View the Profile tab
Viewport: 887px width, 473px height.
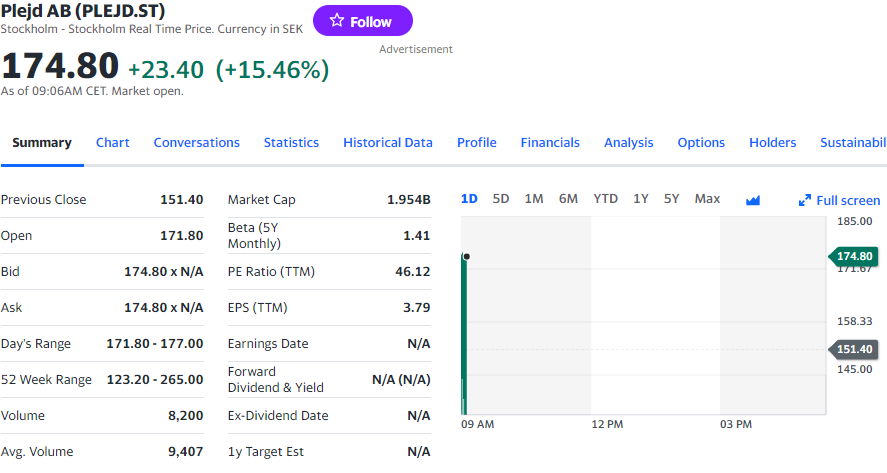[477, 143]
